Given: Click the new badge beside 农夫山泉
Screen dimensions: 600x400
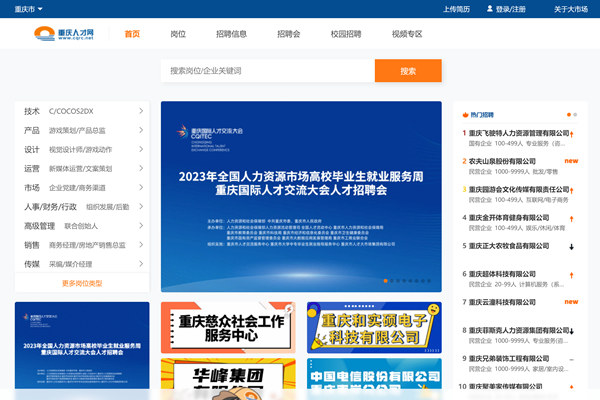Looking at the screenshot, I should point(571,161).
